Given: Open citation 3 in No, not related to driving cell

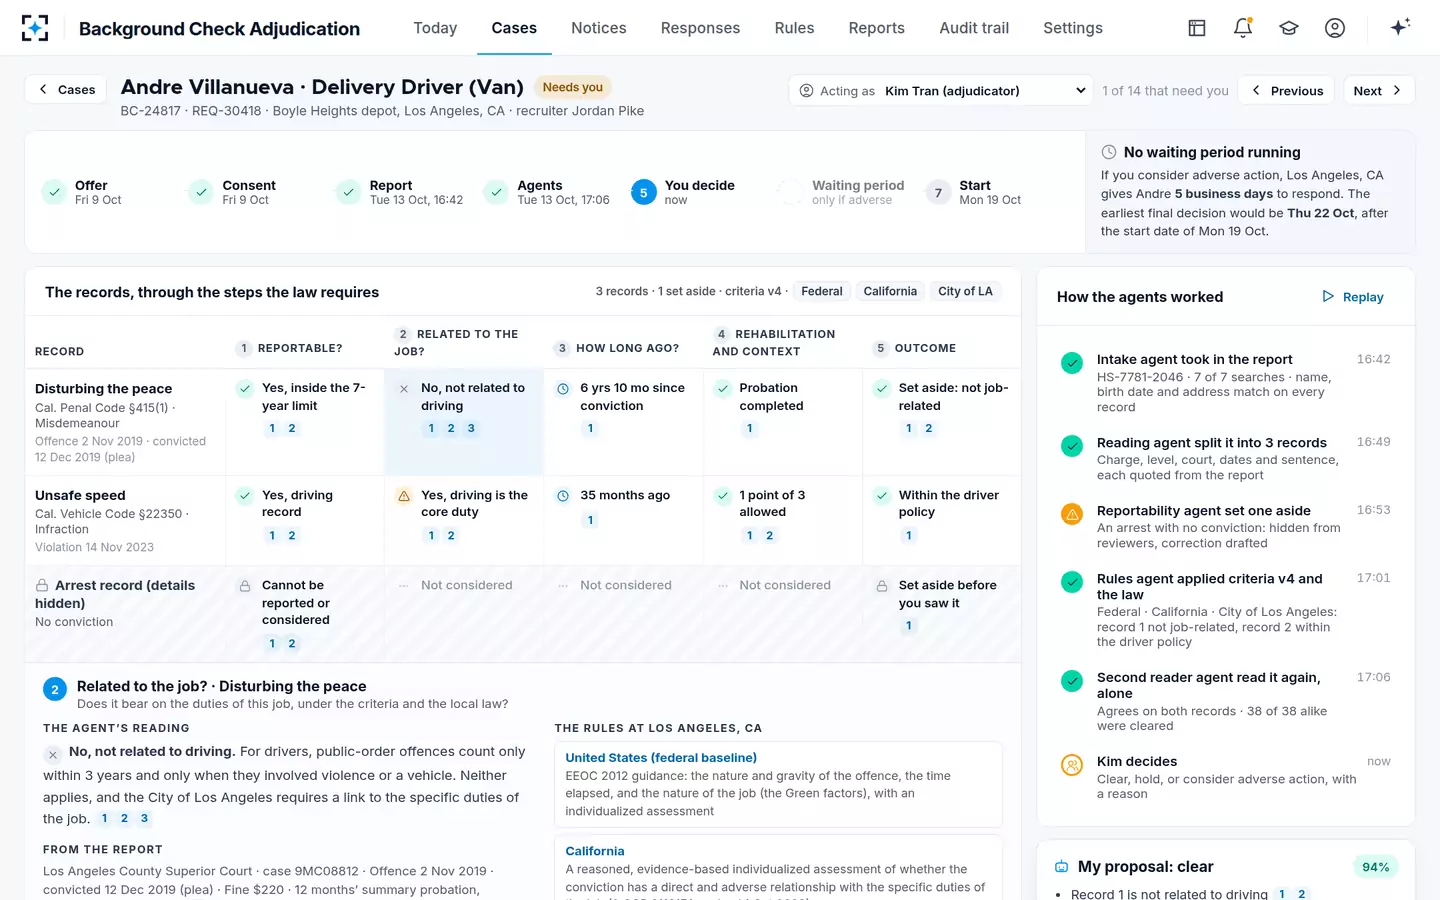Looking at the screenshot, I should 471,429.
